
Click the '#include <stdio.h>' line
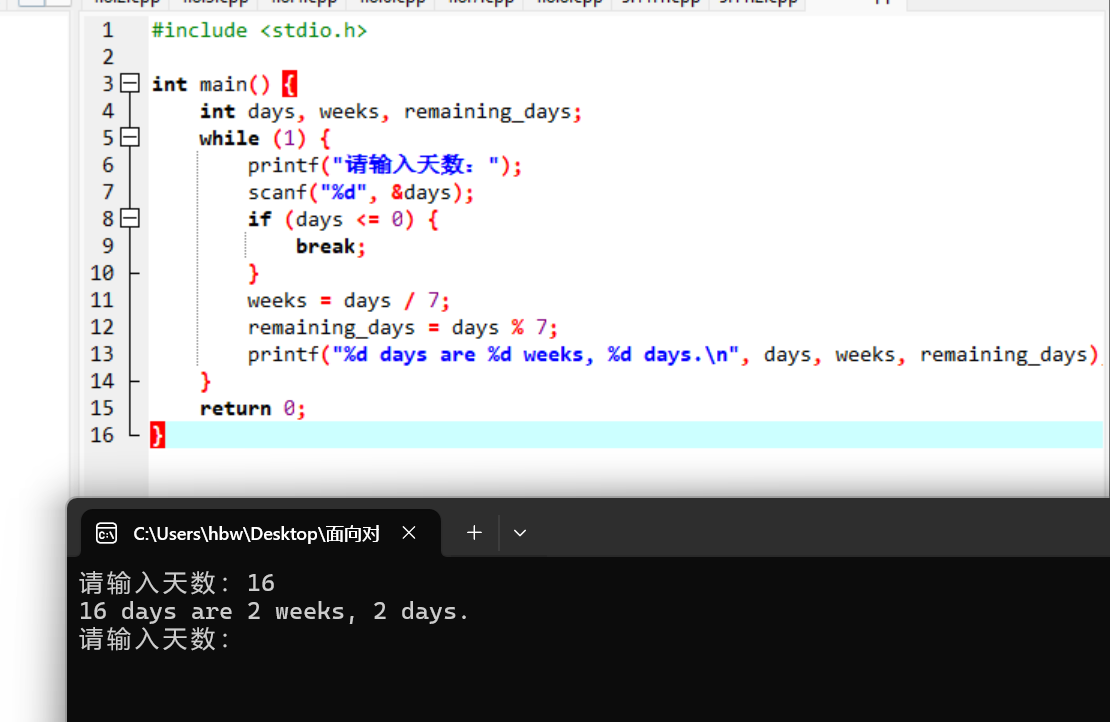click(259, 30)
